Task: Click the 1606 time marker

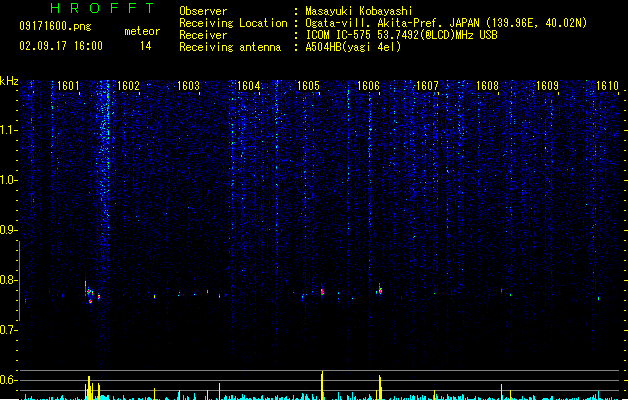Action: point(368,86)
